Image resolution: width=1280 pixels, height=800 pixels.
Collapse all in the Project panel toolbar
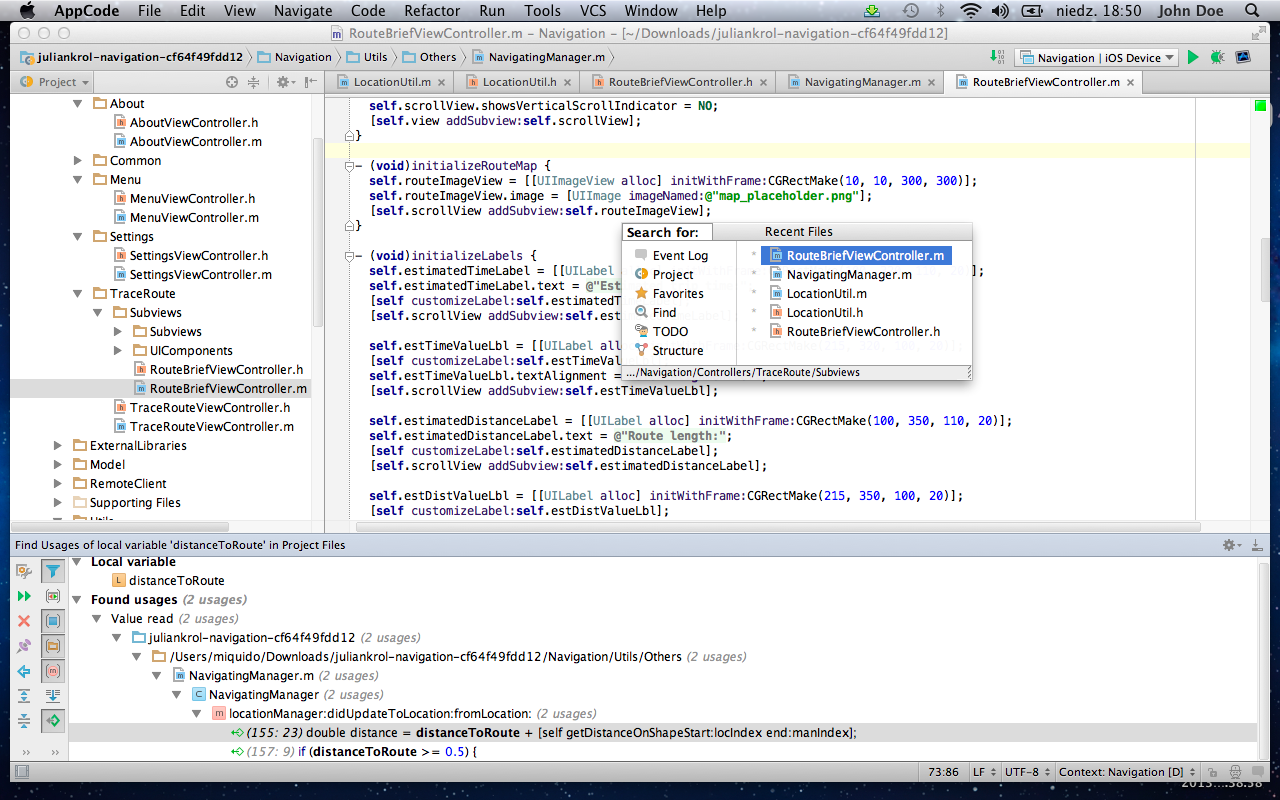click(253, 82)
